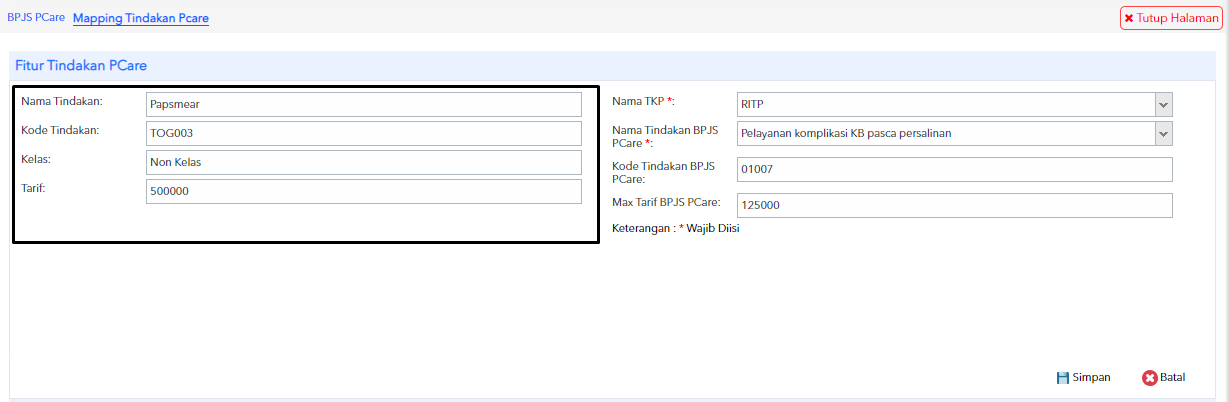Click the Tutup Halaman button

(1171, 18)
